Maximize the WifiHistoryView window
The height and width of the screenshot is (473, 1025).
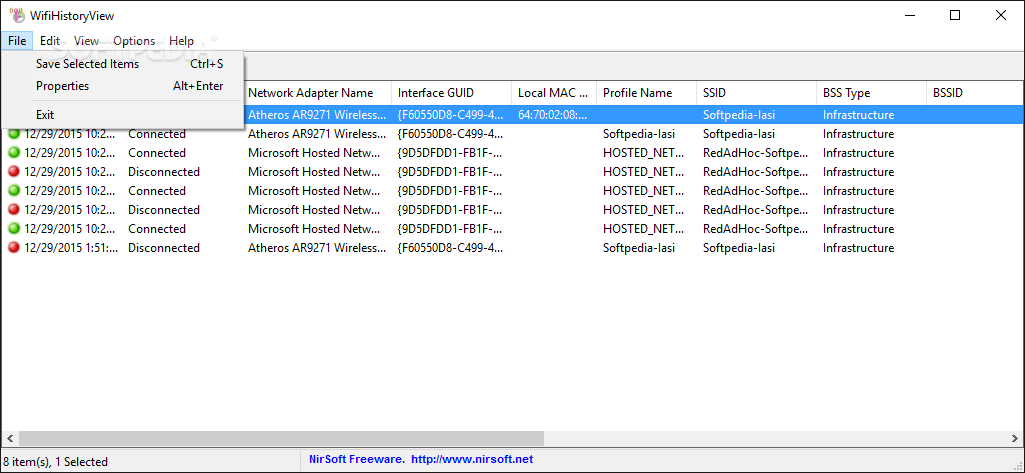click(x=955, y=16)
